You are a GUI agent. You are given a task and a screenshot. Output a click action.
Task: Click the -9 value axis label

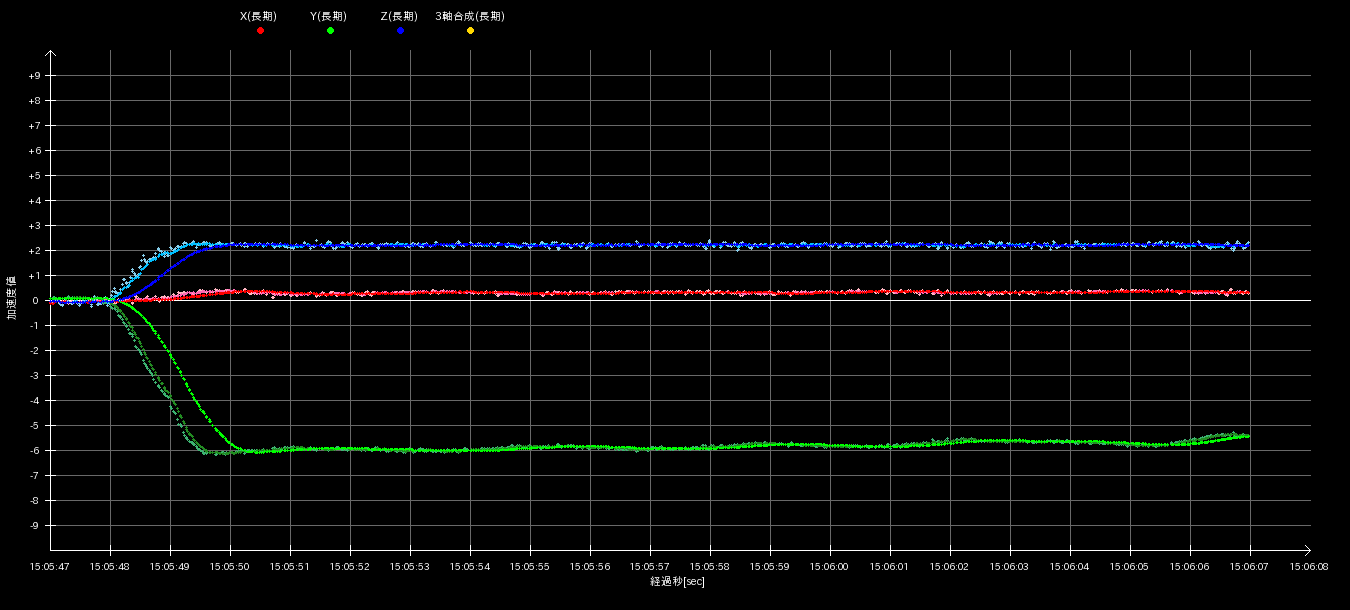click(x=35, y=526)
